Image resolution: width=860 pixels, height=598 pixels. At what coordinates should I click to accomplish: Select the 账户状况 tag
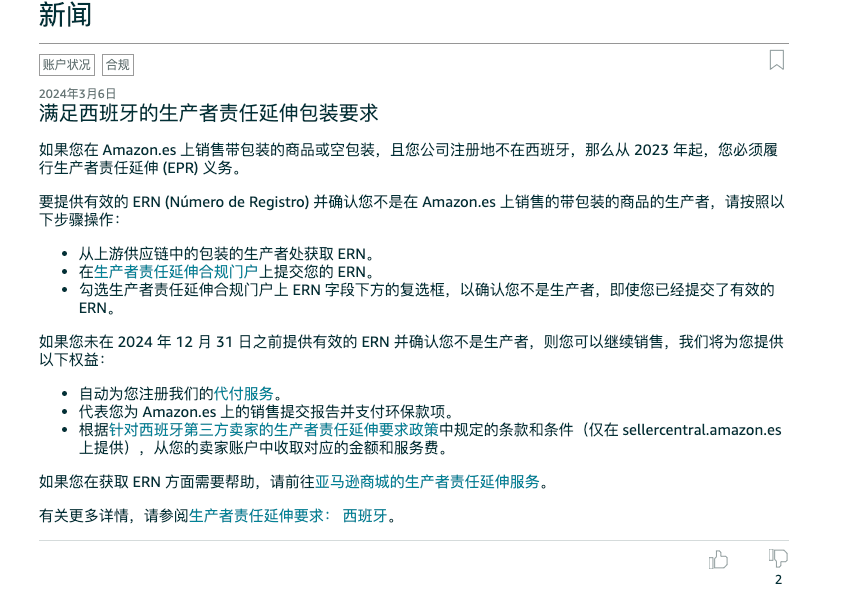pos(67,65)
